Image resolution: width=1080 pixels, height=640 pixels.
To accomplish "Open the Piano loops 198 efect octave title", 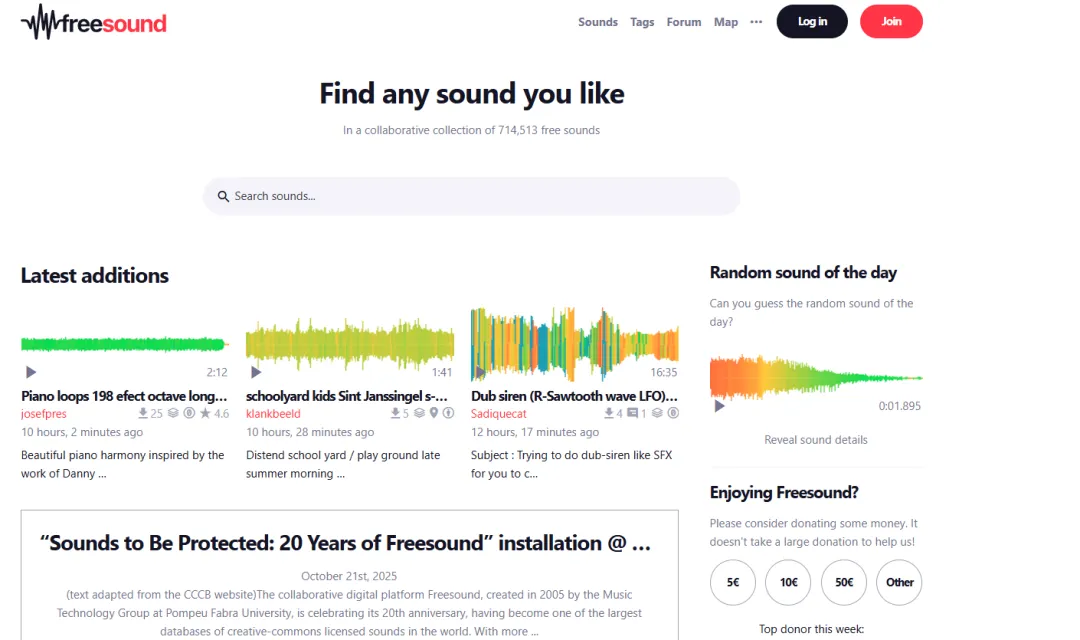I will (x=124, y=396).
